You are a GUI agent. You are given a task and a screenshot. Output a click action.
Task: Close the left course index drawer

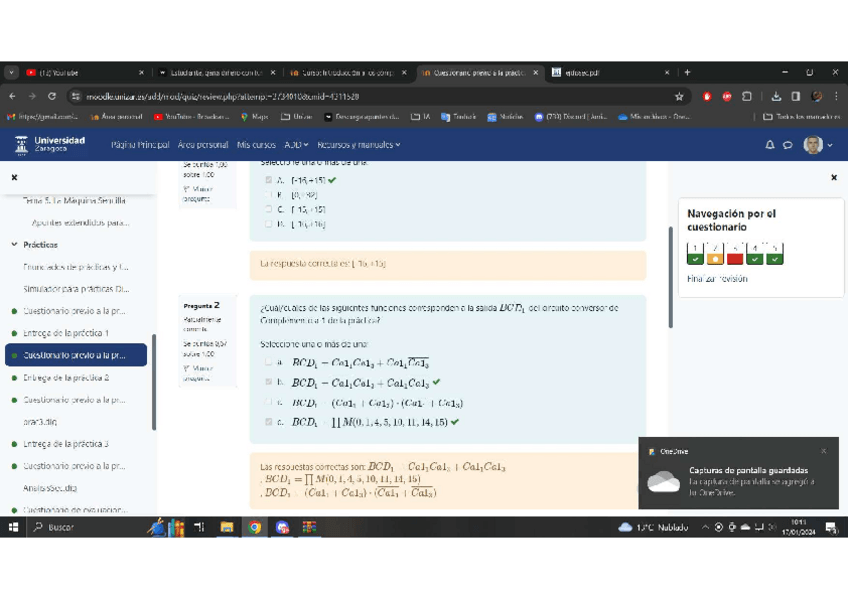[x=15, y=177]
